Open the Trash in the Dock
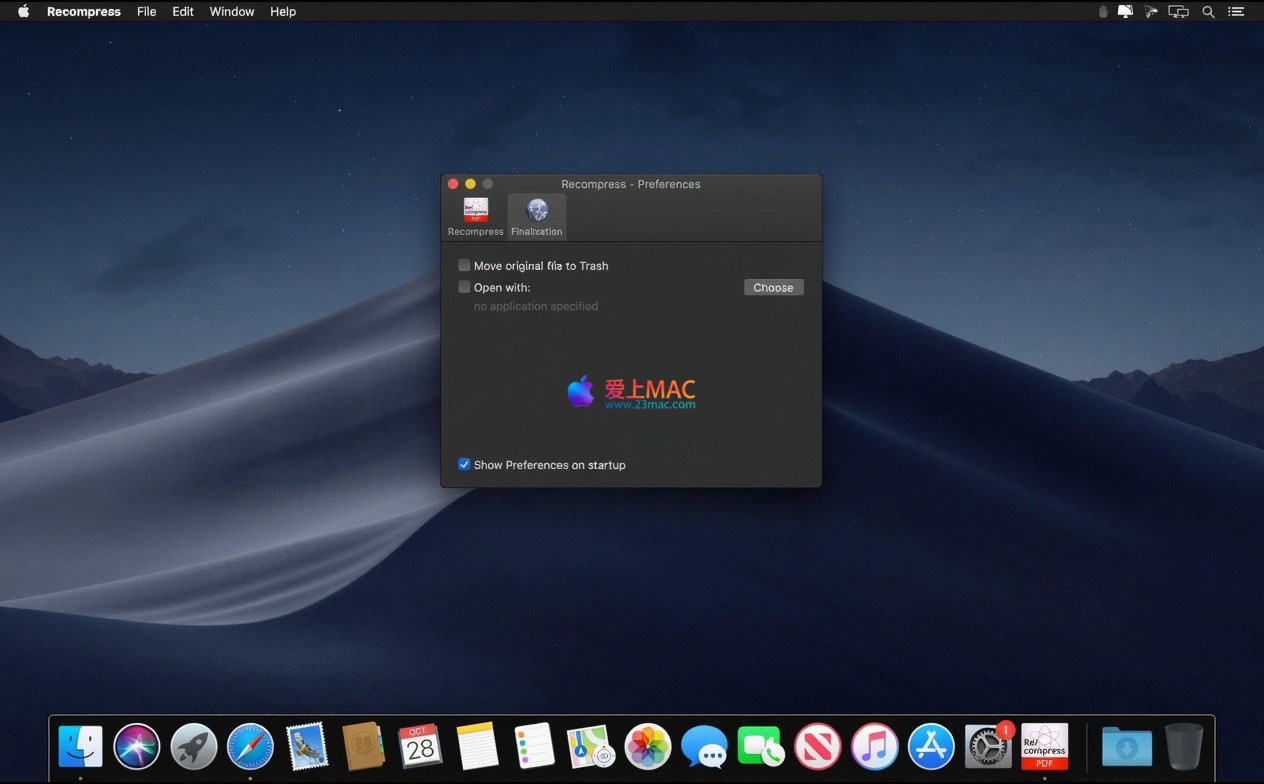 click(1183, 746)
